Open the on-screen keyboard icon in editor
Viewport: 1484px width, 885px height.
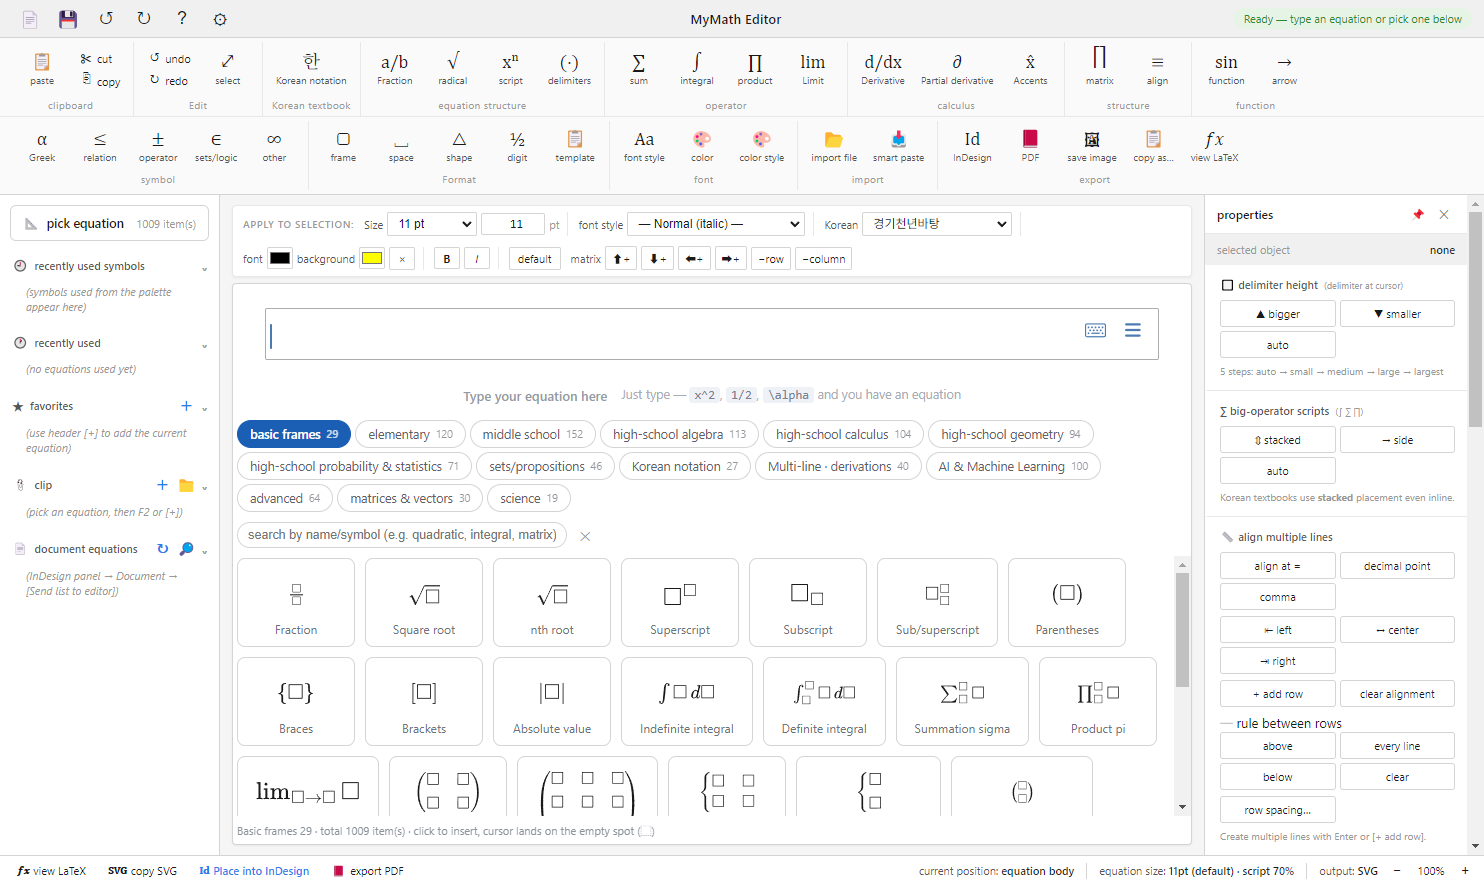click(x=1095, y=330)
